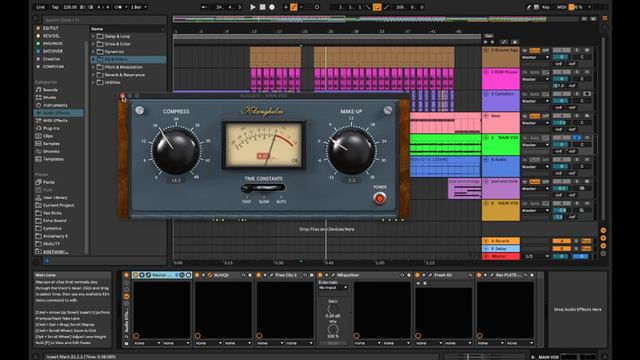Toggle the MJUCjr device power button

tap(197, 275)
